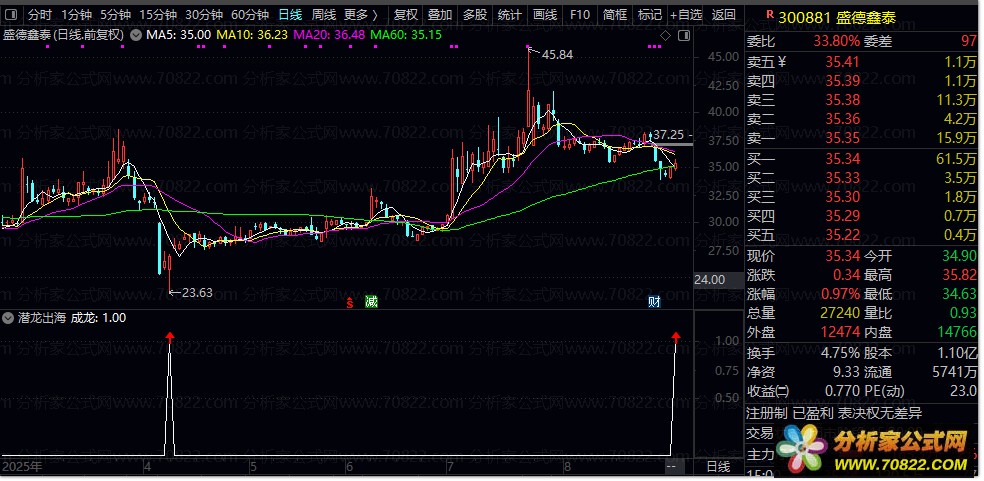Click the 标记 mark button

(649, 14)
